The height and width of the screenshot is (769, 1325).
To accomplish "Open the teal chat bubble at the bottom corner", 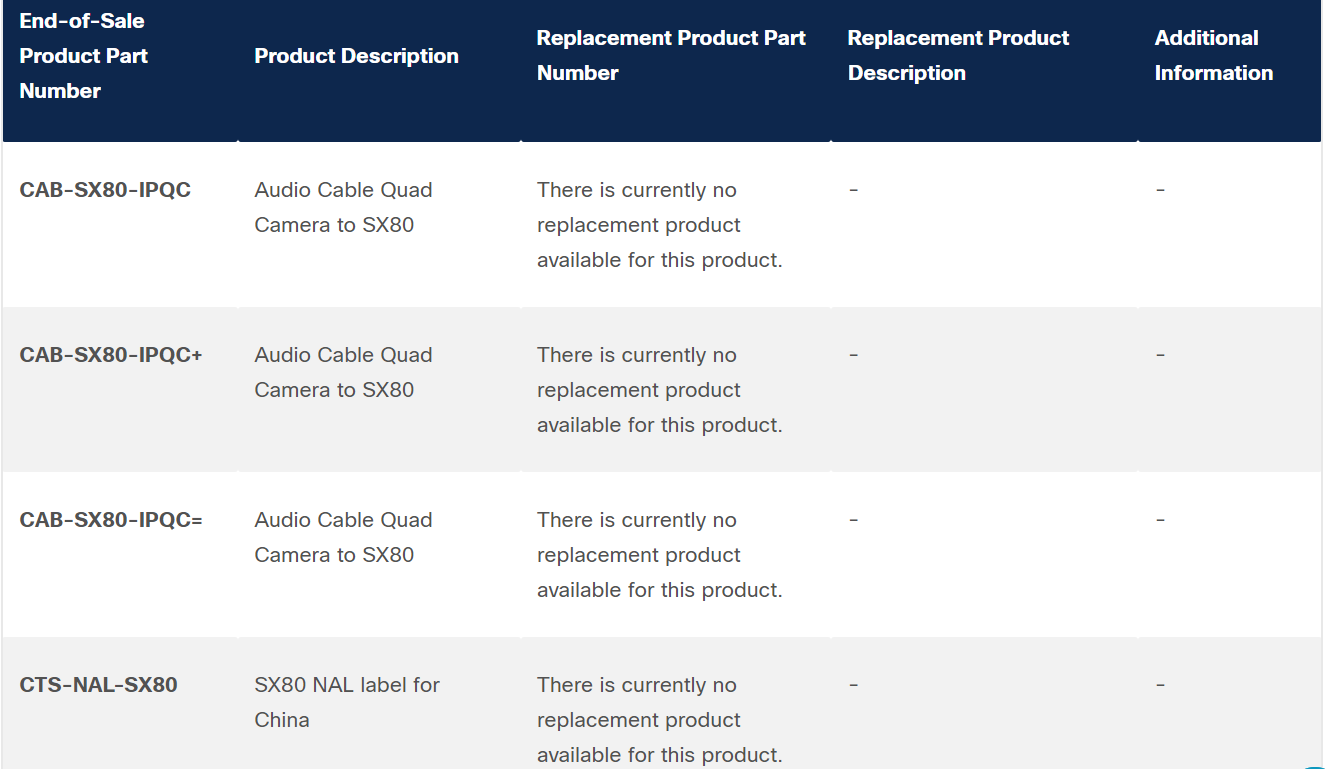I will click(x=1314, y=766).
